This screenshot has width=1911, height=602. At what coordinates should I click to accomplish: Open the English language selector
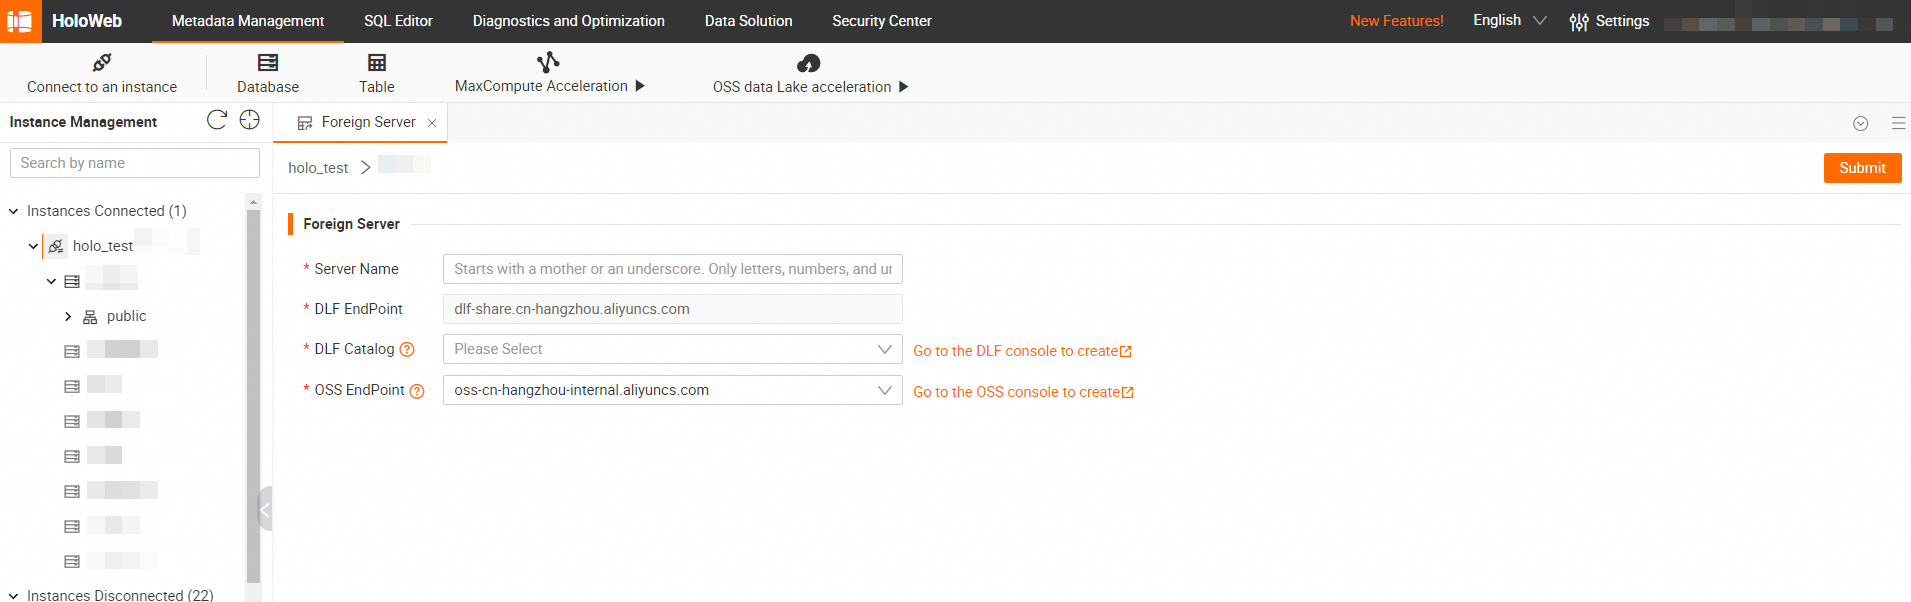click(x=1508, y=21)
